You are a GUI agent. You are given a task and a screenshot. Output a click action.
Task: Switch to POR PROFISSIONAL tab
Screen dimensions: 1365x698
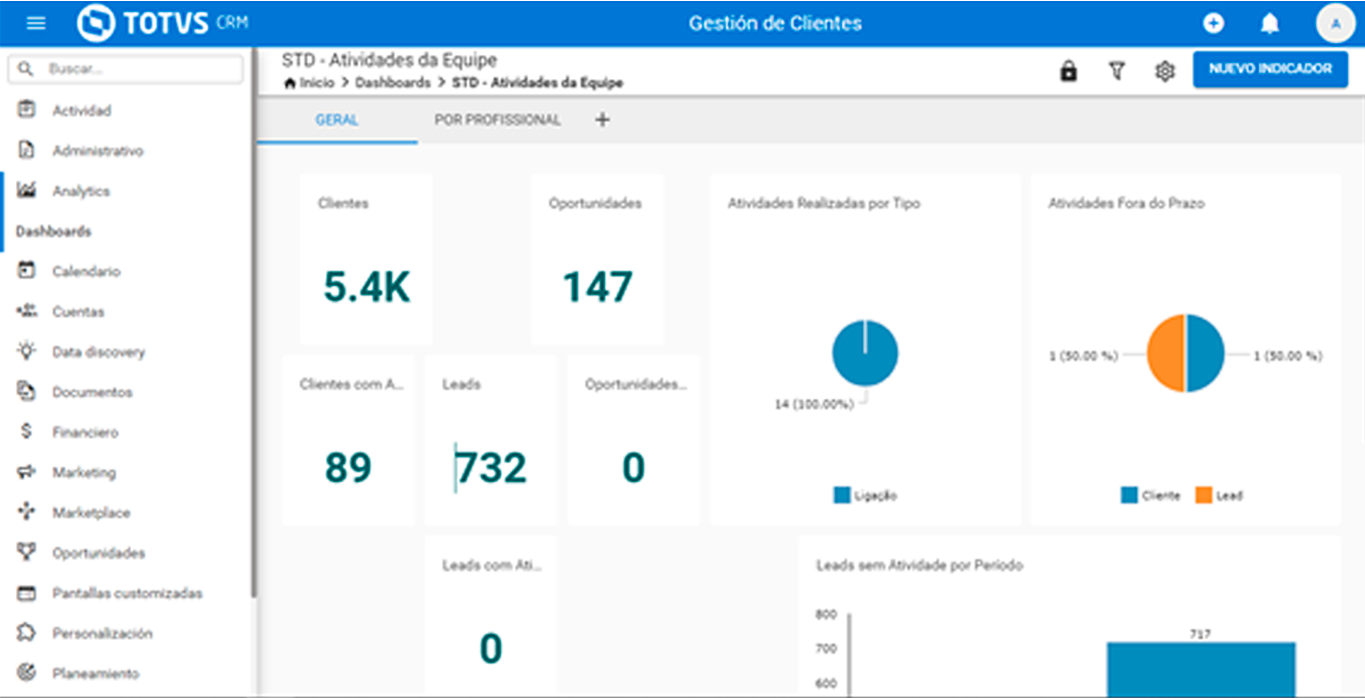coord(497,120)
